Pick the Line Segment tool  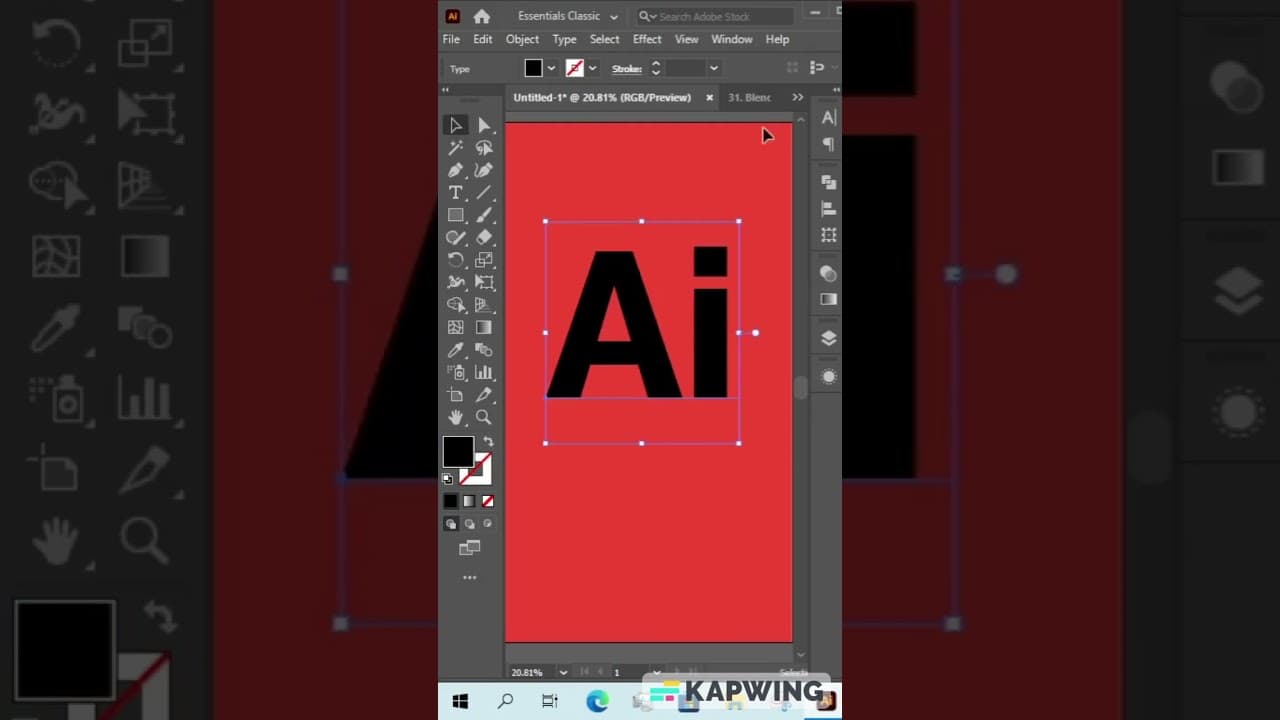click(484, 192)
